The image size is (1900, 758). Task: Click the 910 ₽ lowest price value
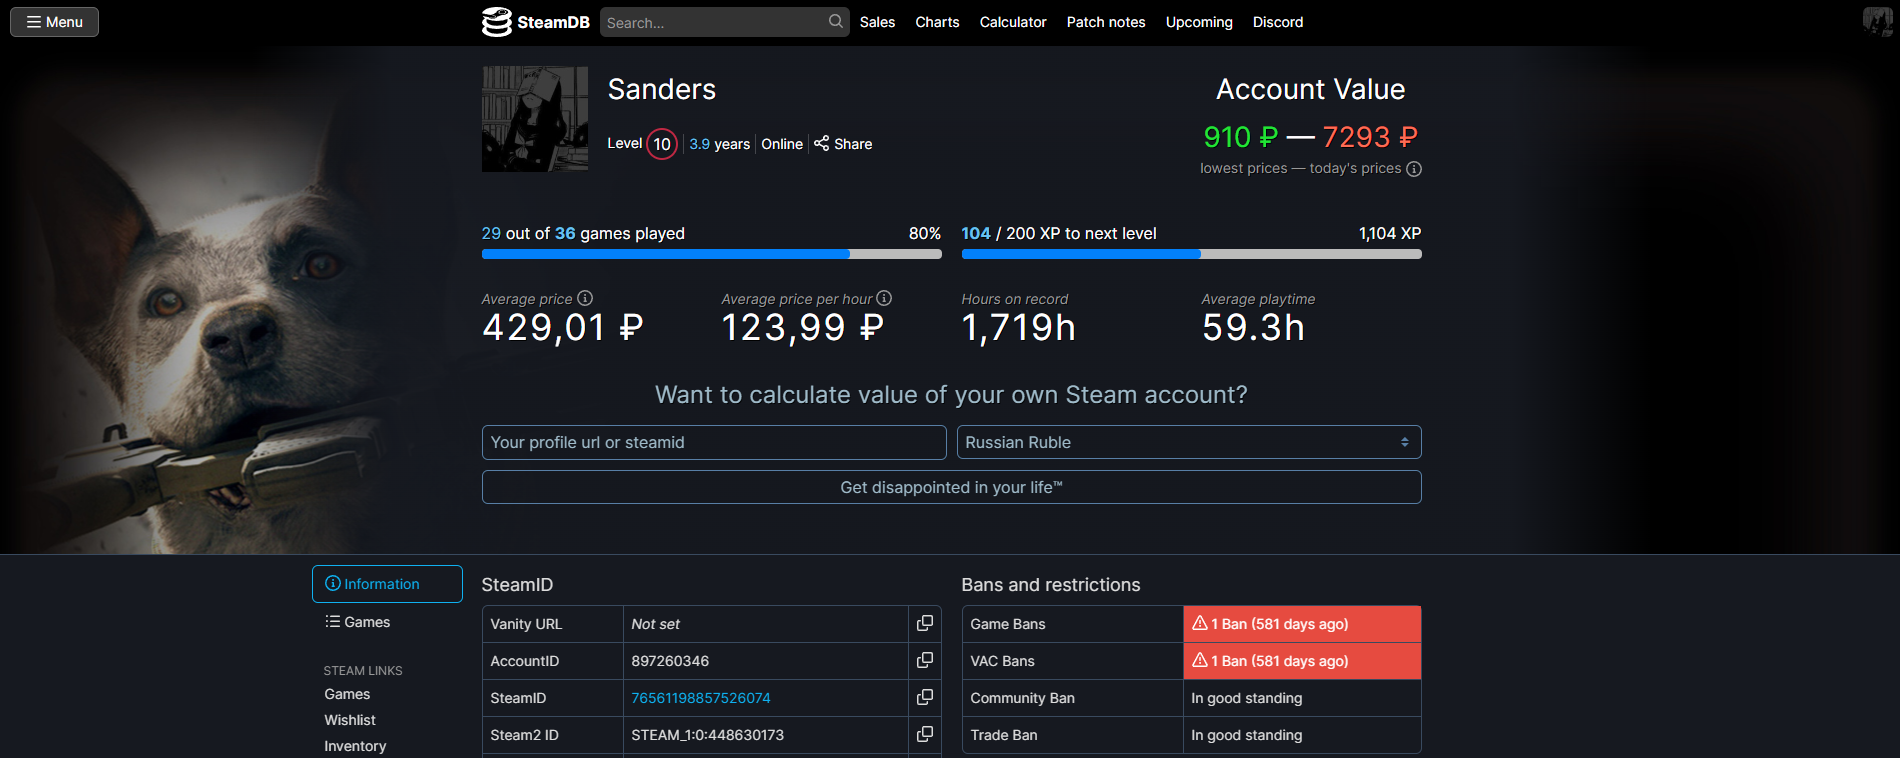pyautogui.click(x=1241, y=137)
